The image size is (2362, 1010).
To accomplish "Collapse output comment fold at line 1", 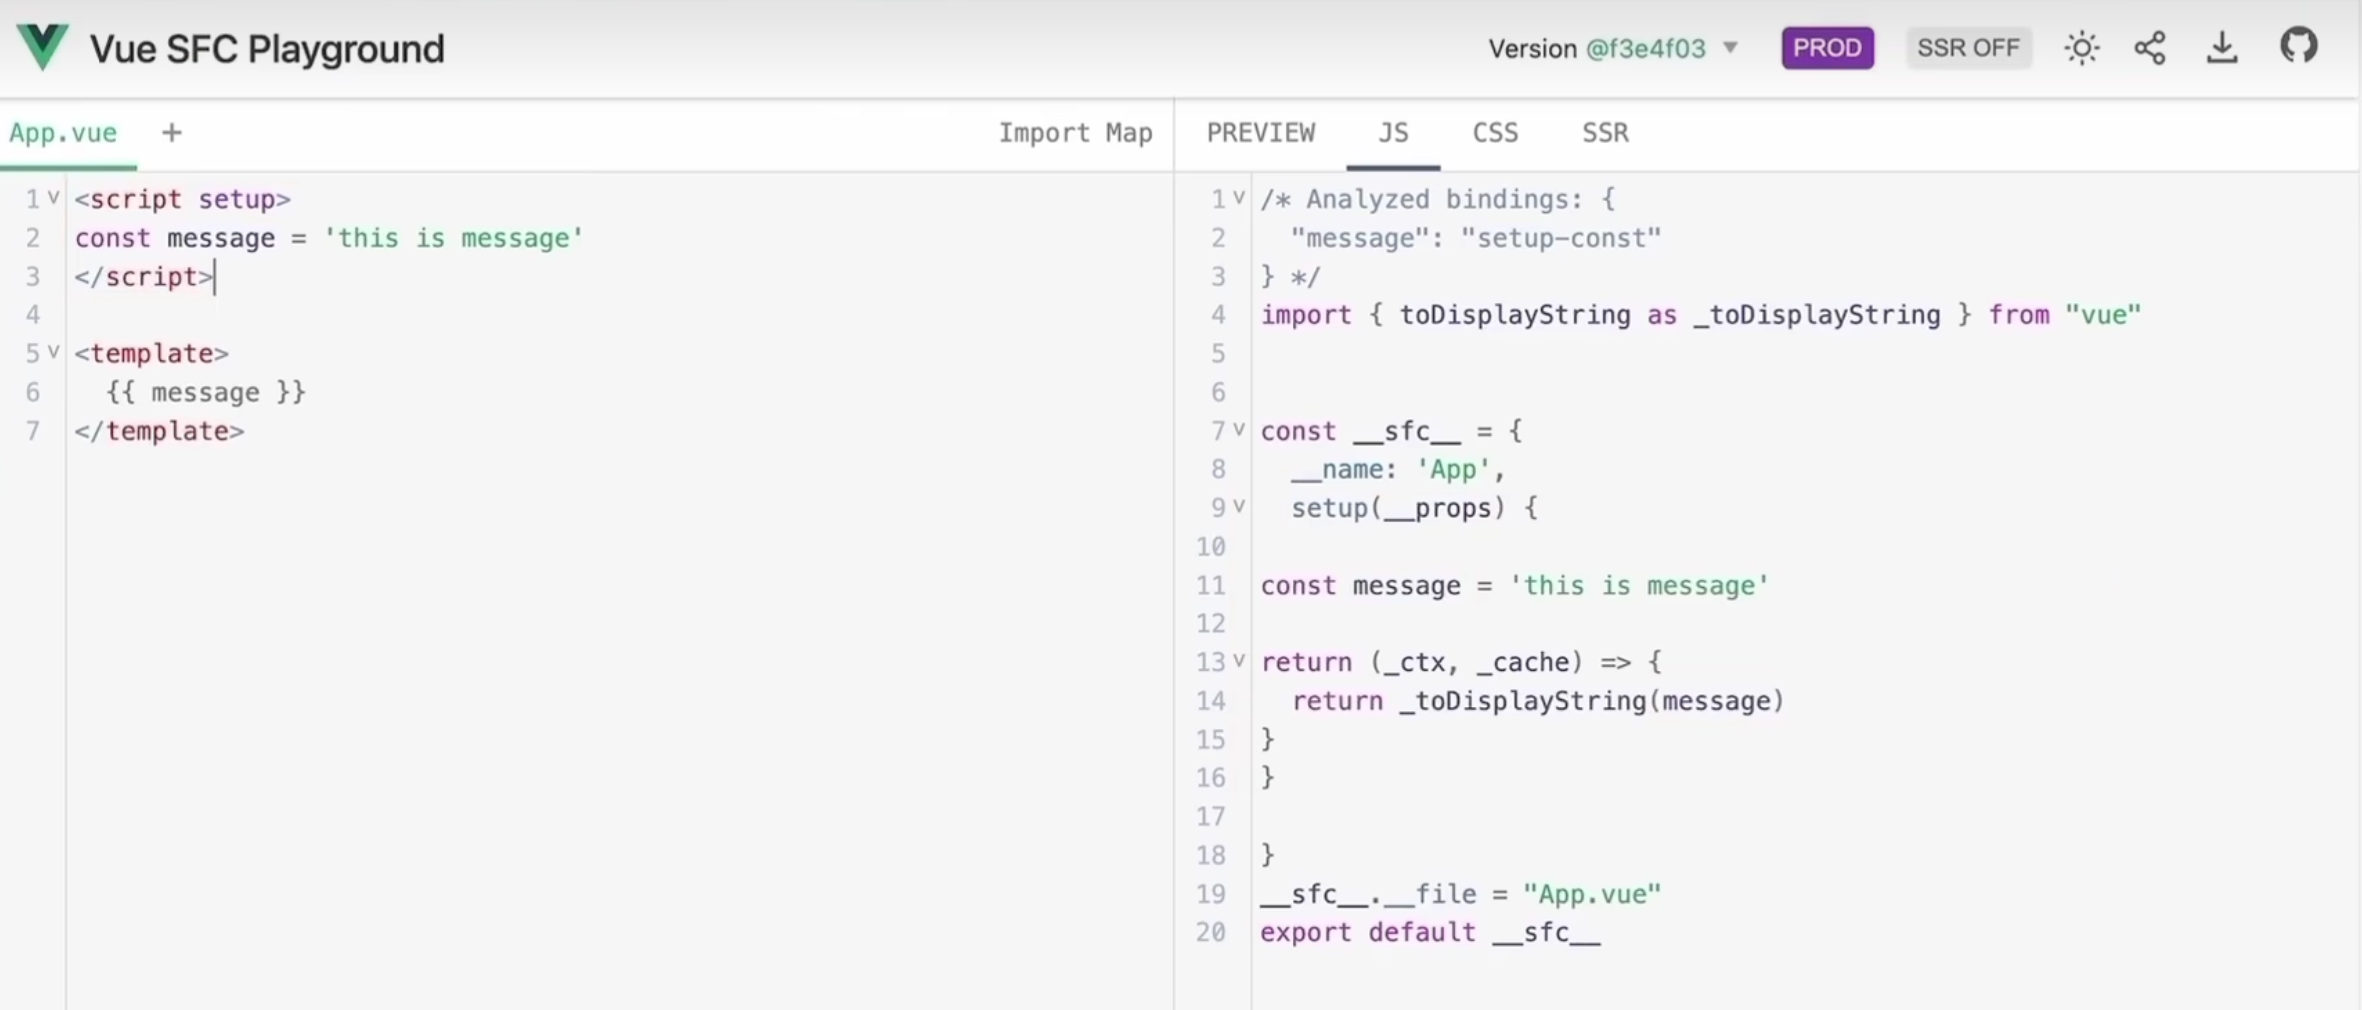I will coord(1239,198).
